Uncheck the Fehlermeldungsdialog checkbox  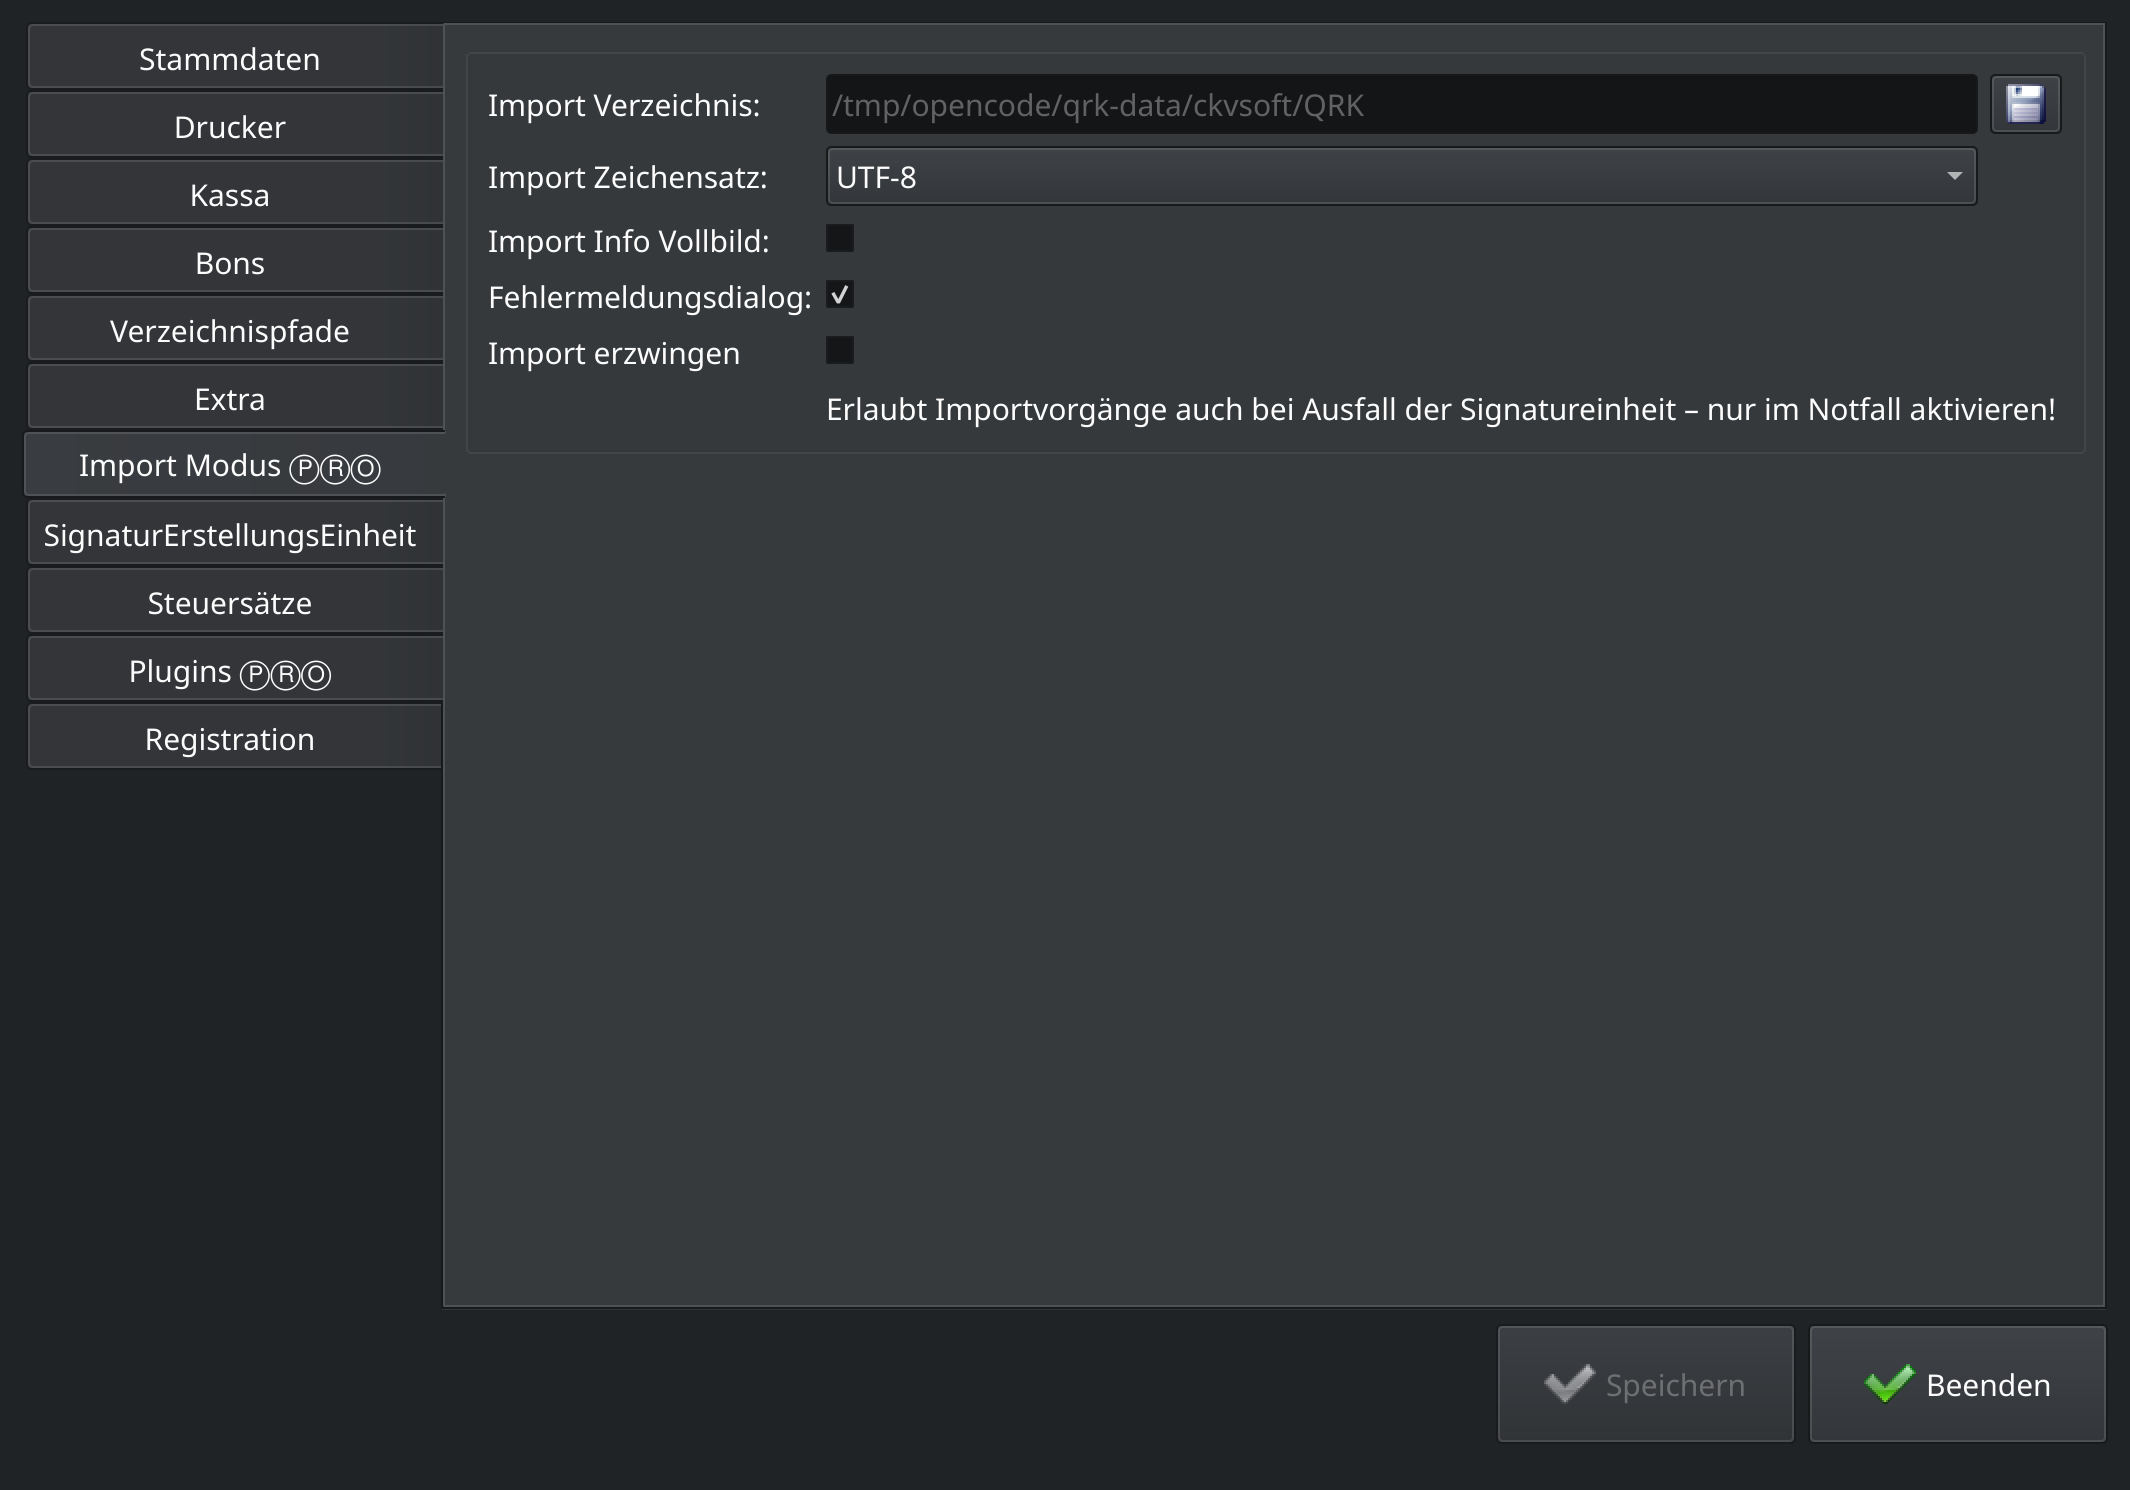[x=840, y=295]
